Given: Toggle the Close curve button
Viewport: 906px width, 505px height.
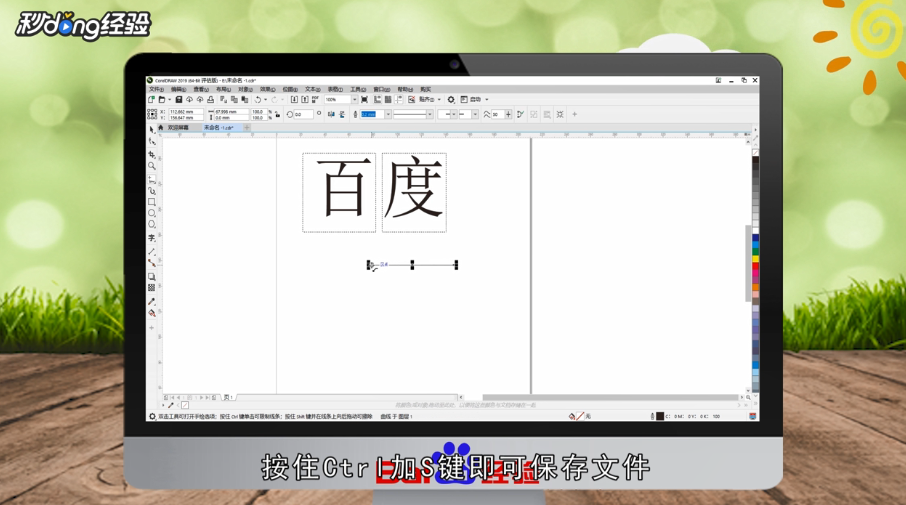Looking at the screenshot, I should pyautogui.click(x=521, y=114).
